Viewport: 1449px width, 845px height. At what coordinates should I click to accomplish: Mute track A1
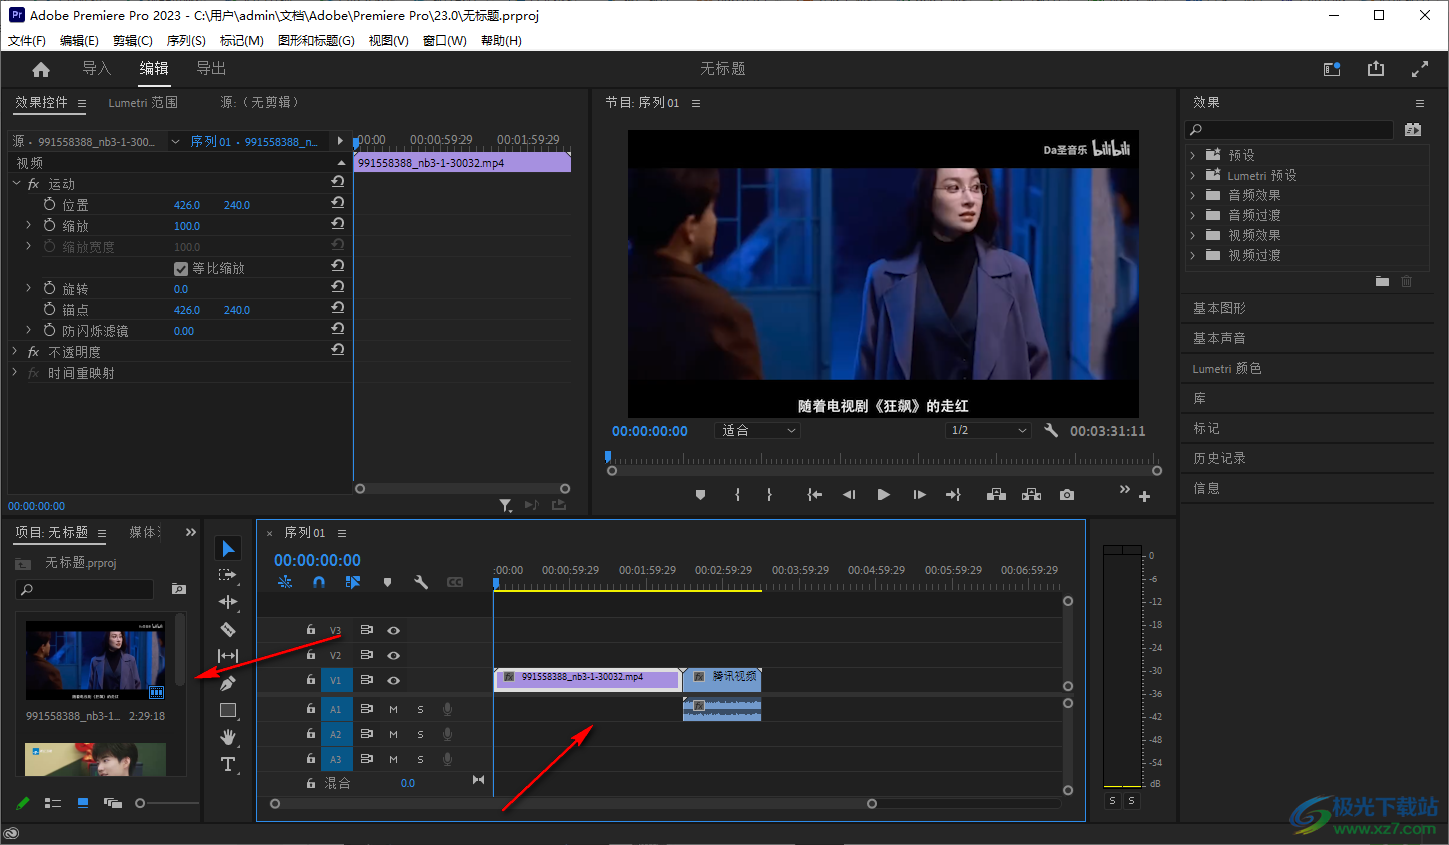(x=393, y=709)
